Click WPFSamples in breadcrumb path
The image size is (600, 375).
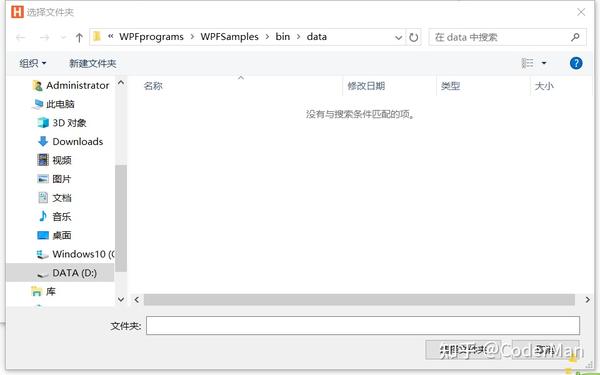pos(229,37)
